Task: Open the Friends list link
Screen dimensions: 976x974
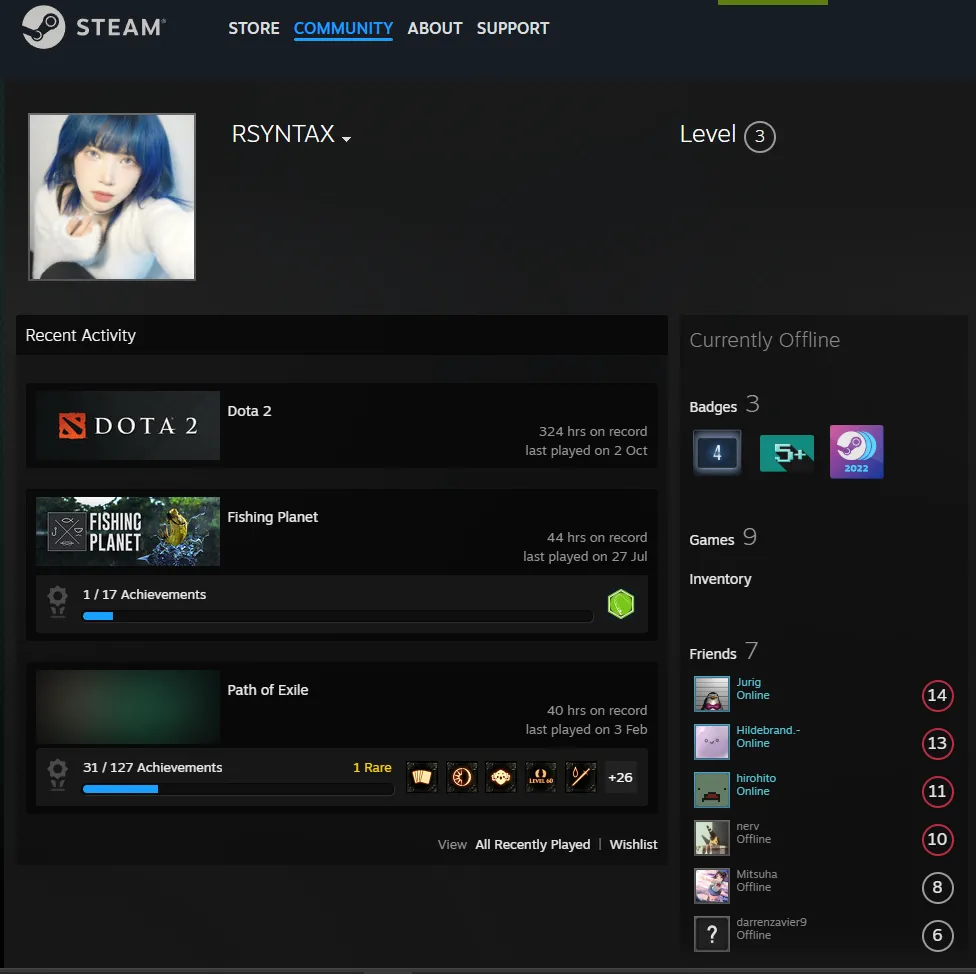Action: click(x=713, y=653)
